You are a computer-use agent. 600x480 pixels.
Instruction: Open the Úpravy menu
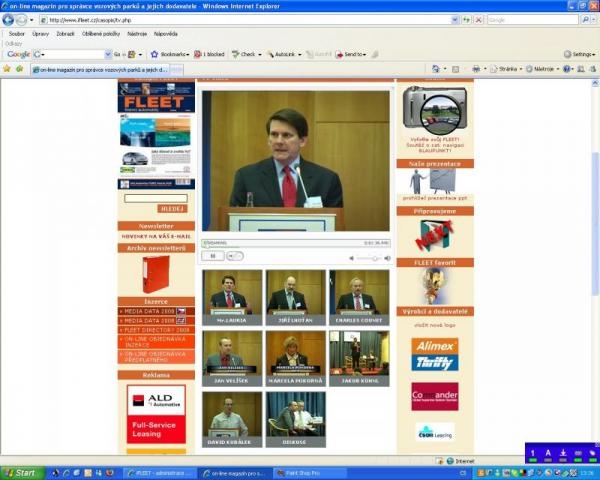[41, 34]
